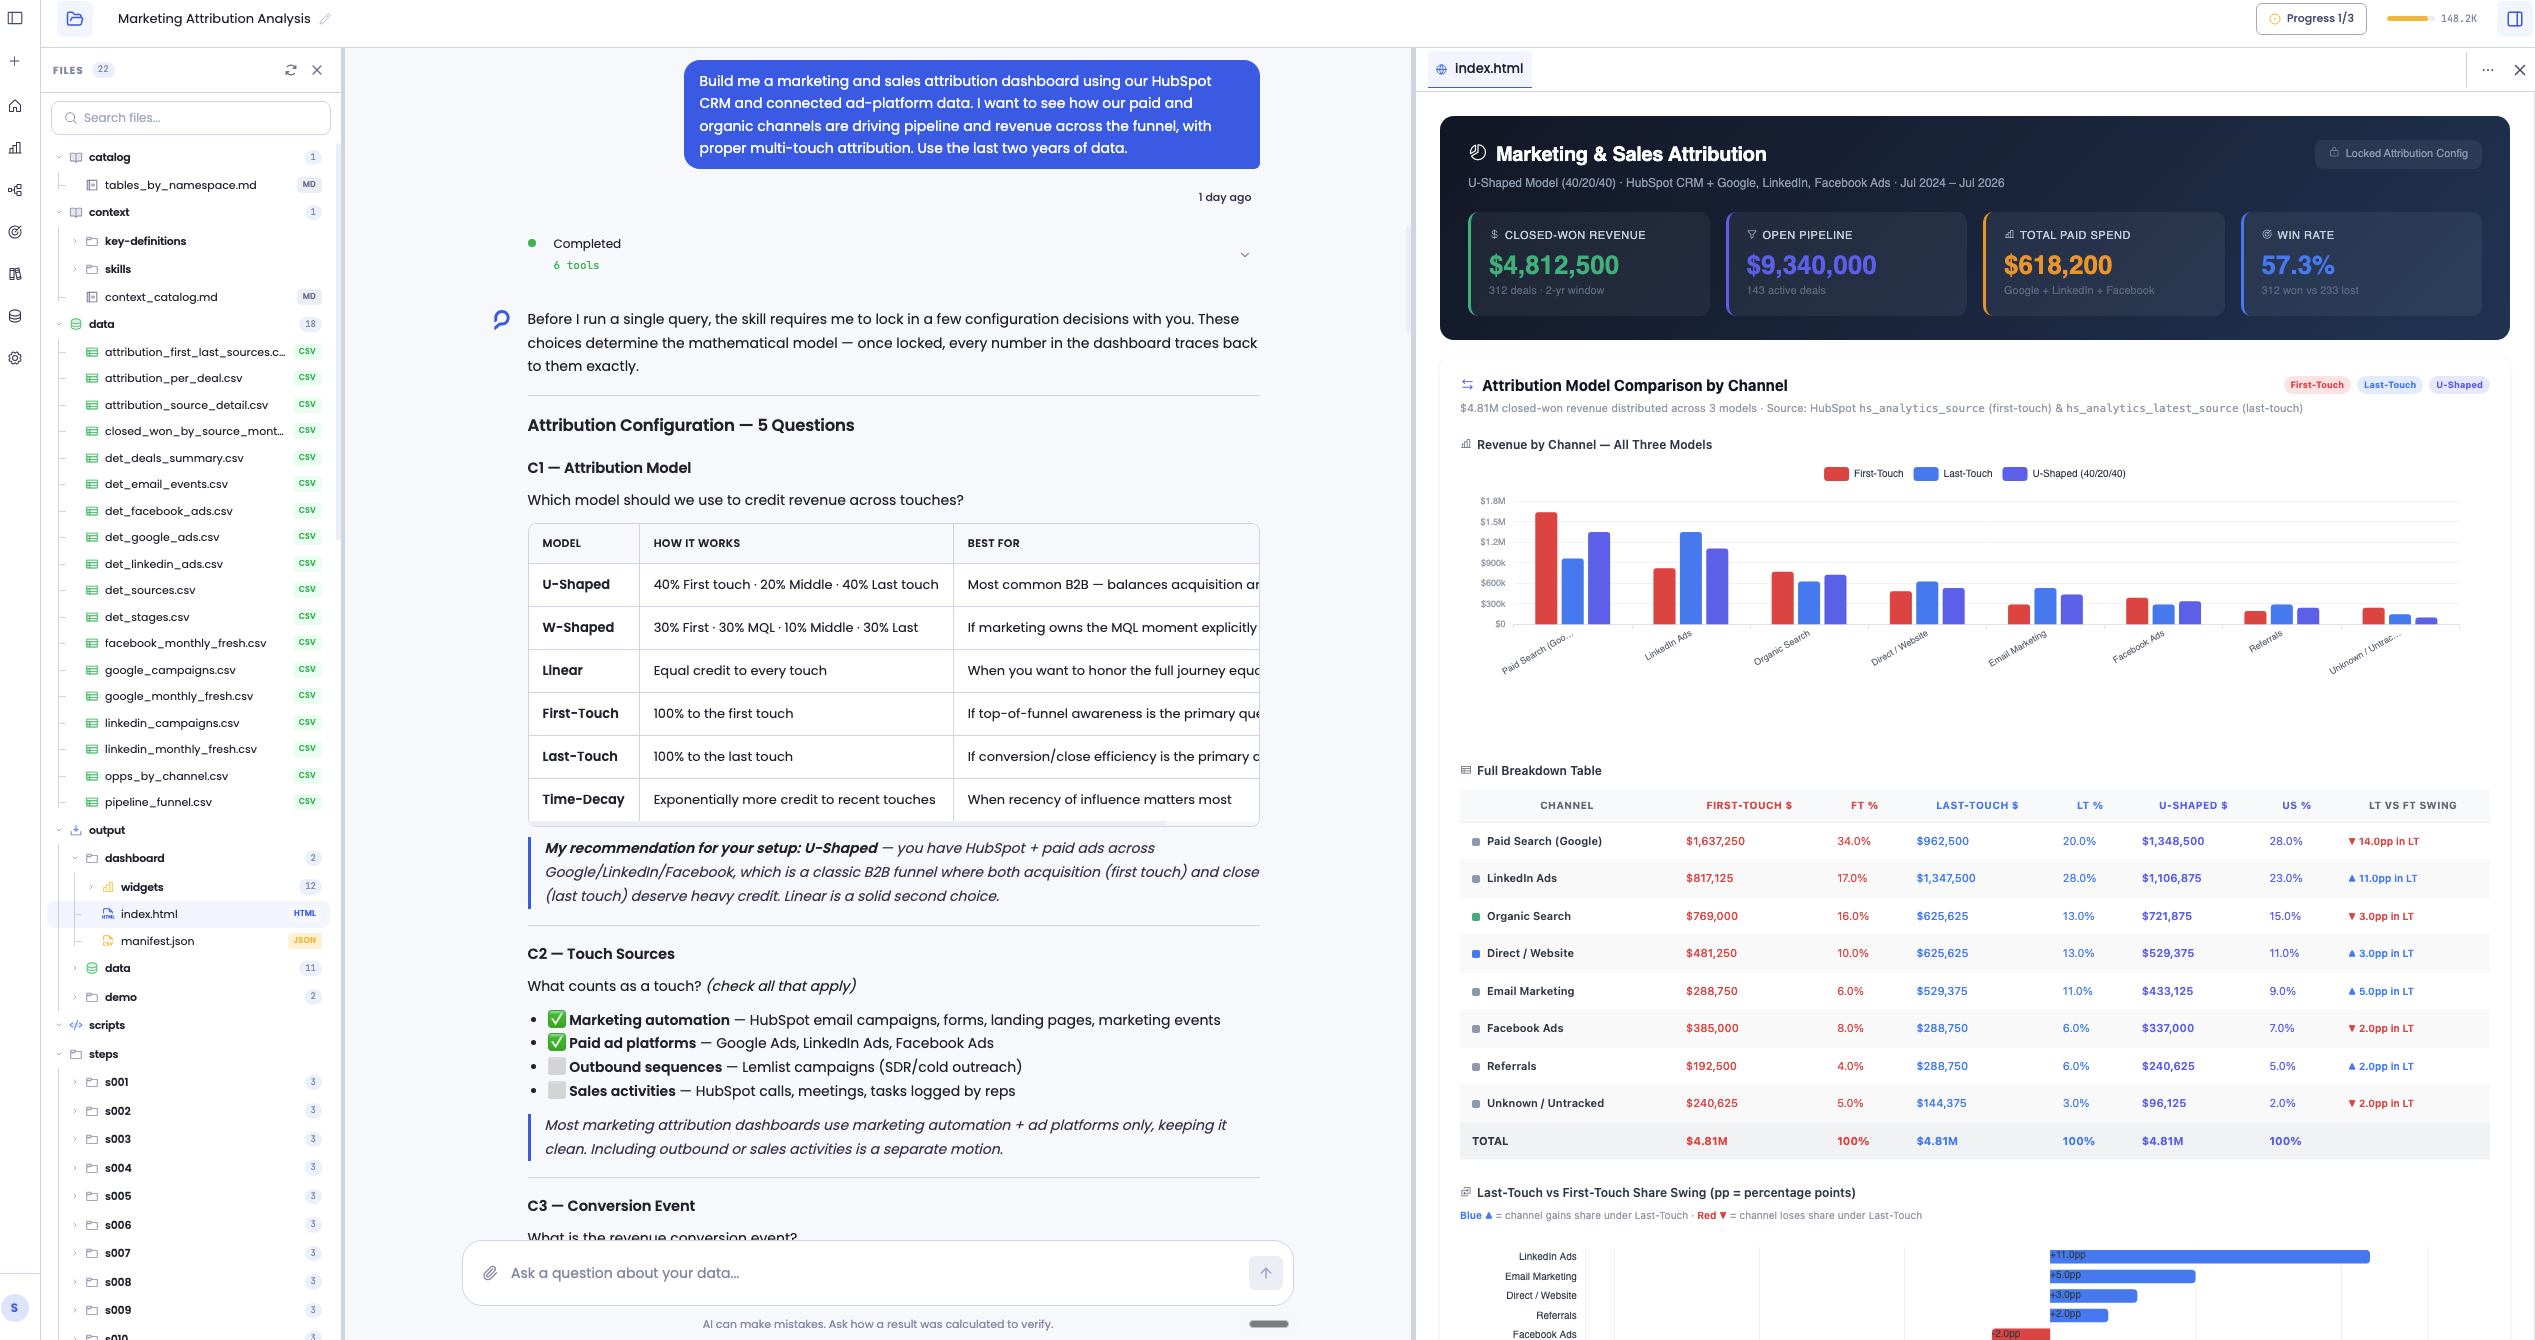The width and height of the screenshot is (2535, 1340).
Task: Collapse the data folder in files
Action: (59, 324)
